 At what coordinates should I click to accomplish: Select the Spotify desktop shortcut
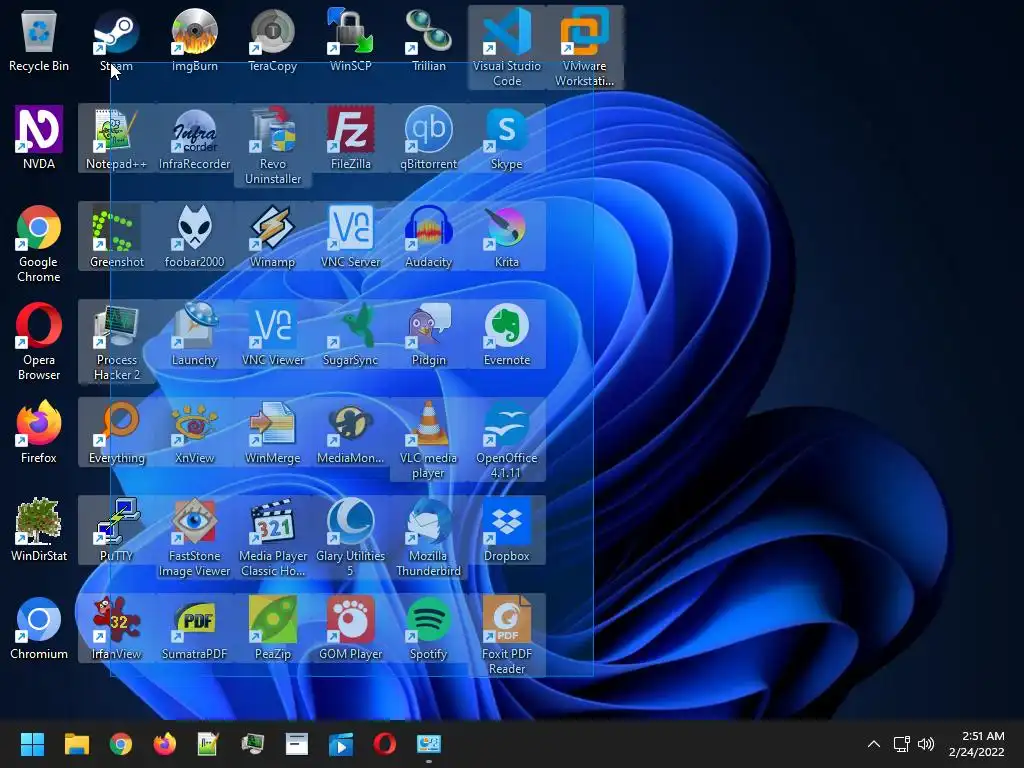(x=428, y=628)
